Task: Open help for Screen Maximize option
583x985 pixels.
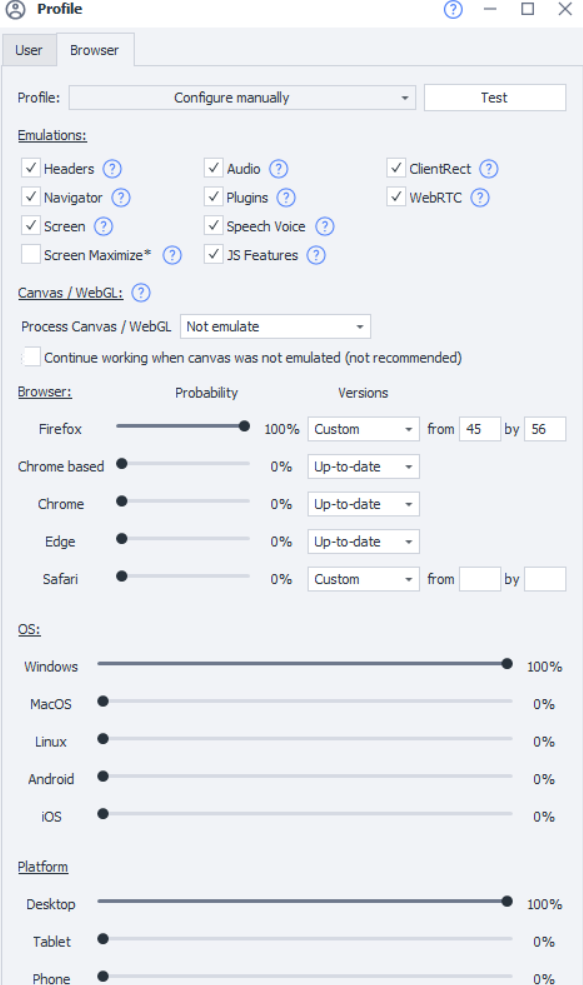Action: click(x=172, y=255)
